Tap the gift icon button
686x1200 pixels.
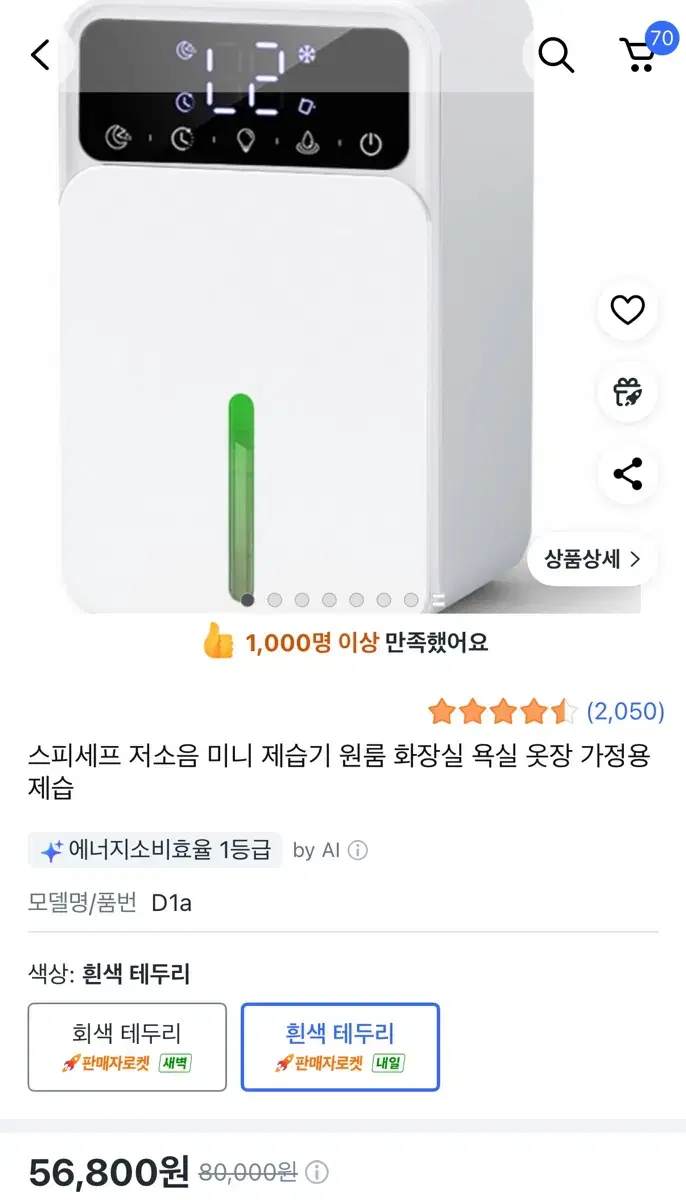[x=627, y=392]
